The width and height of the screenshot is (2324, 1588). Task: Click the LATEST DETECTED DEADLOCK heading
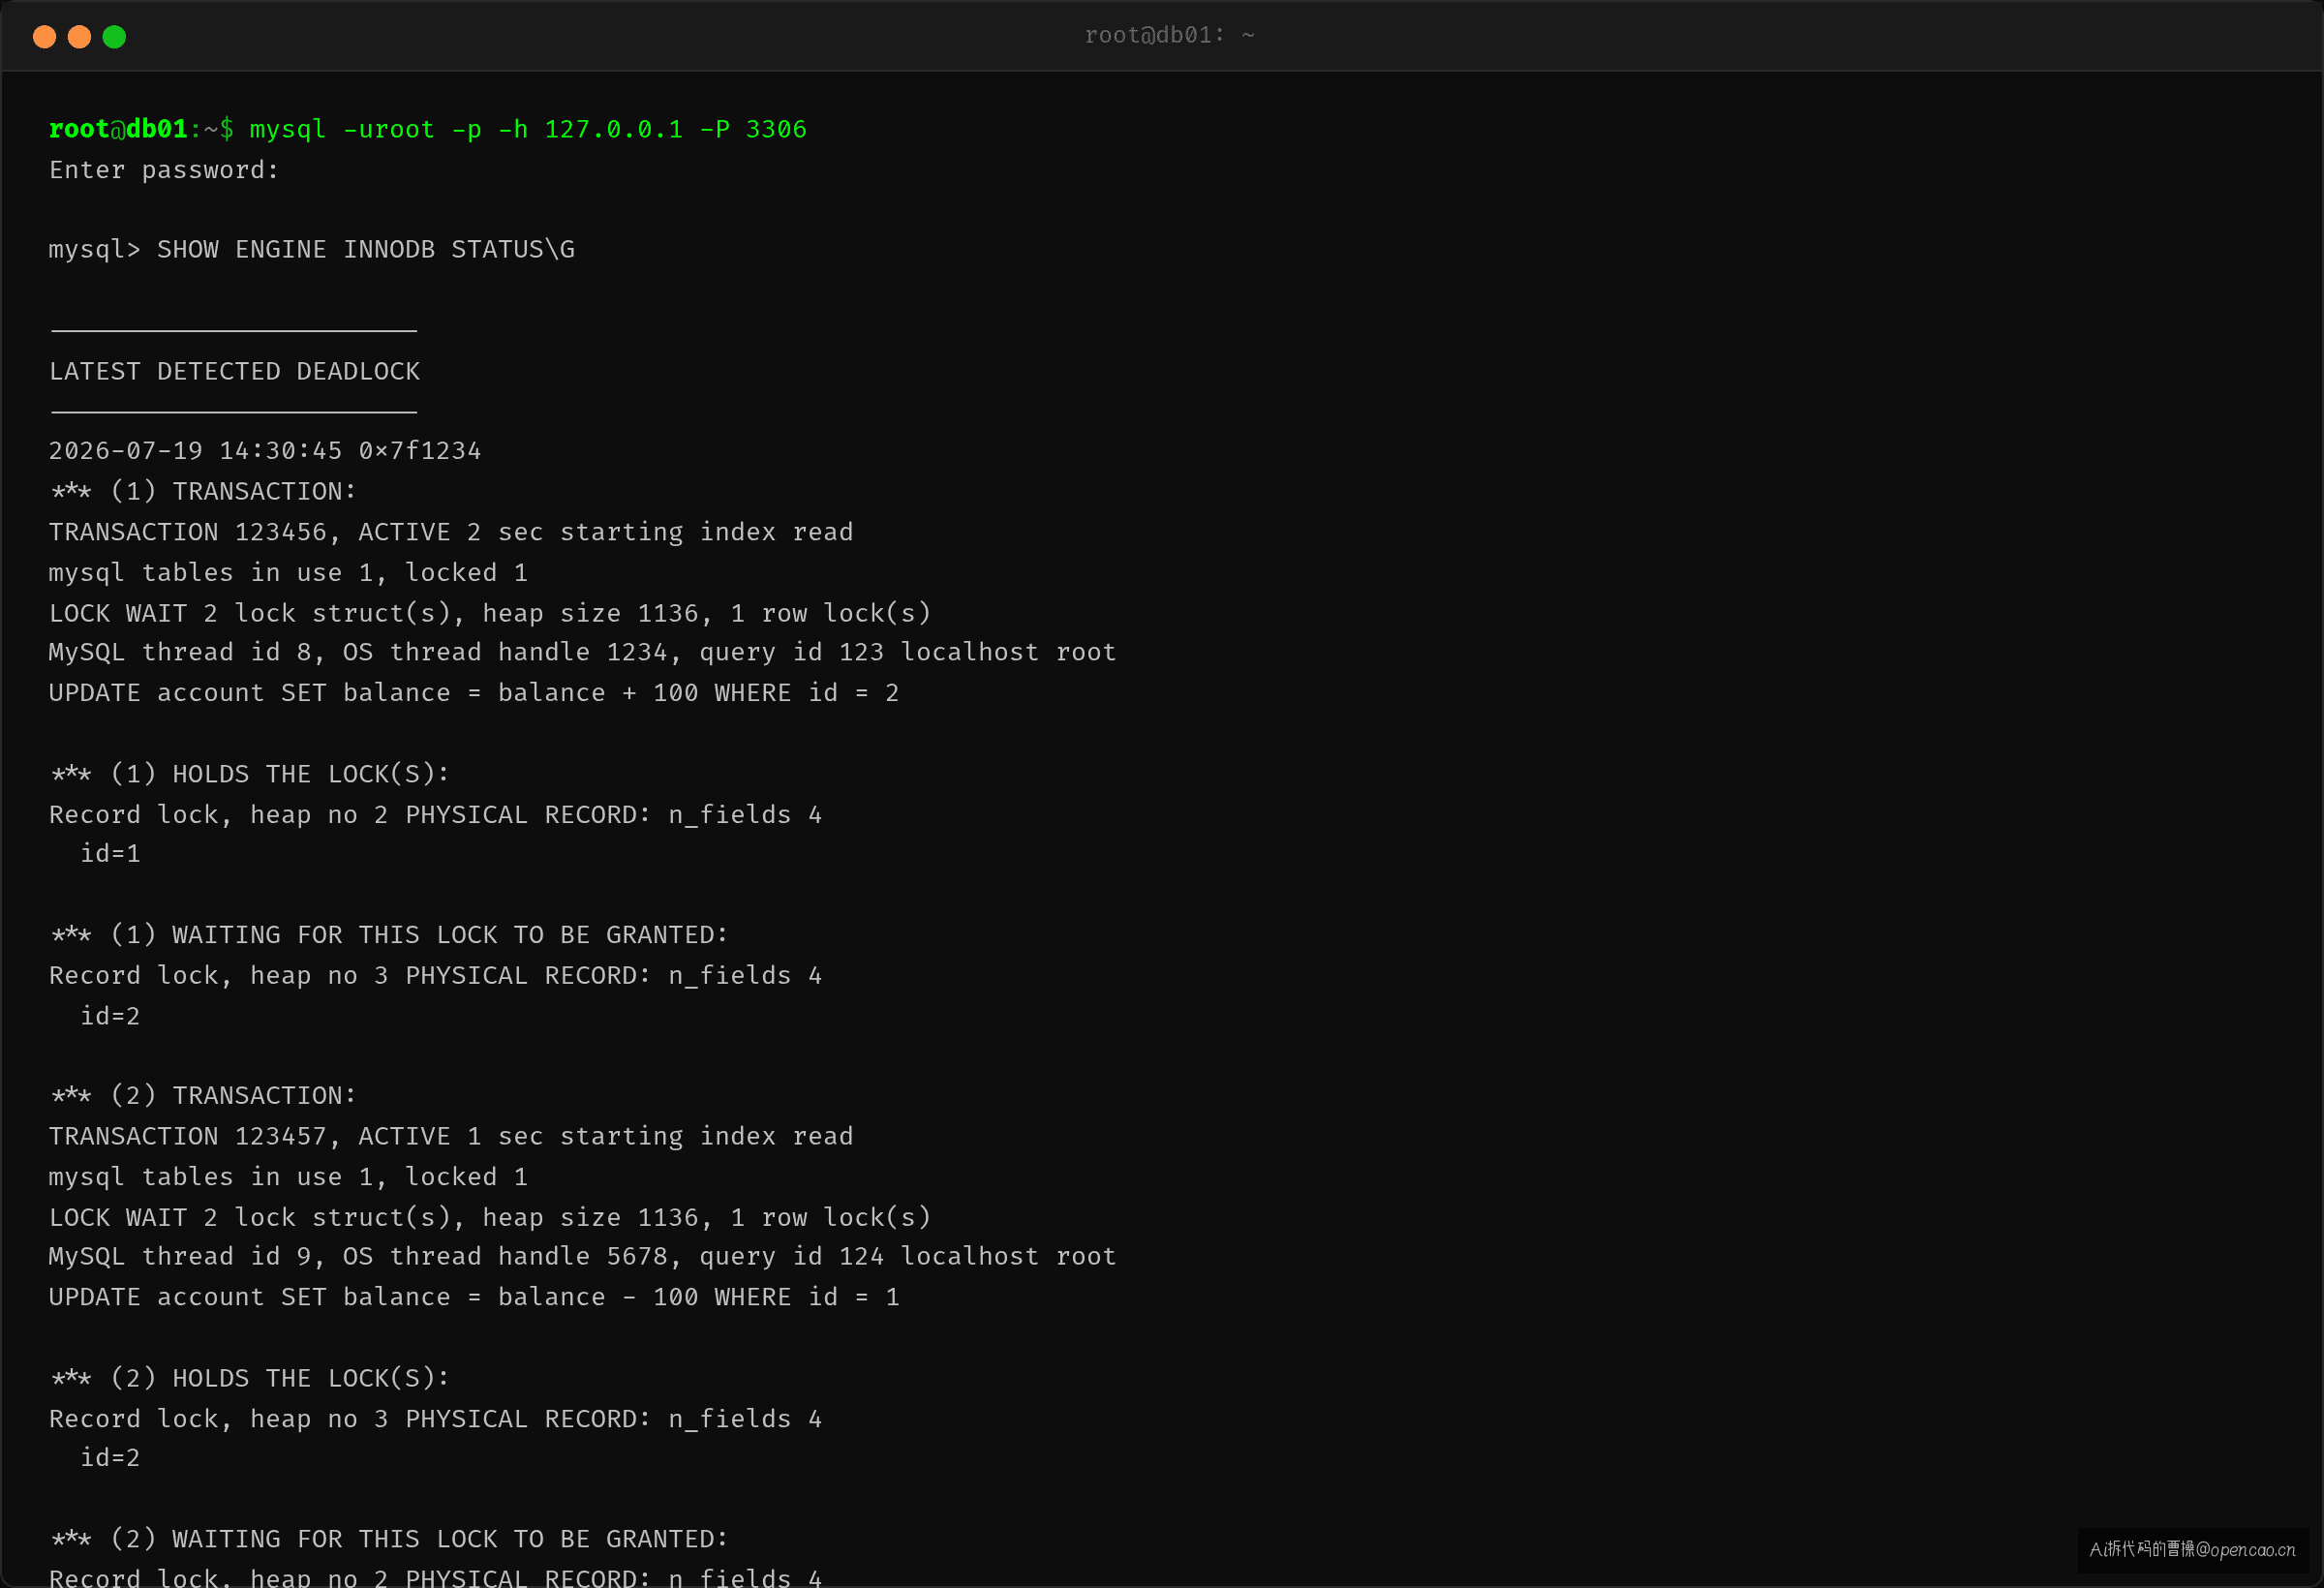point(235,372)
